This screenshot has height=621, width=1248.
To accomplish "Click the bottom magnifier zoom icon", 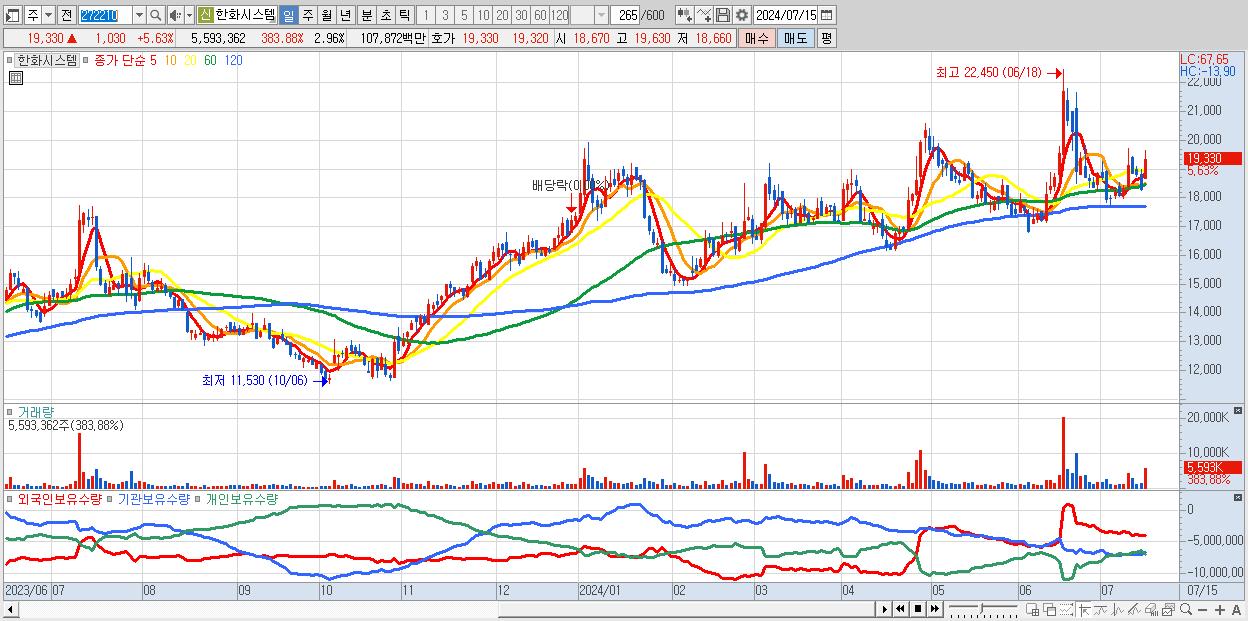I will pyautogui.click(x=1186, y=609).
